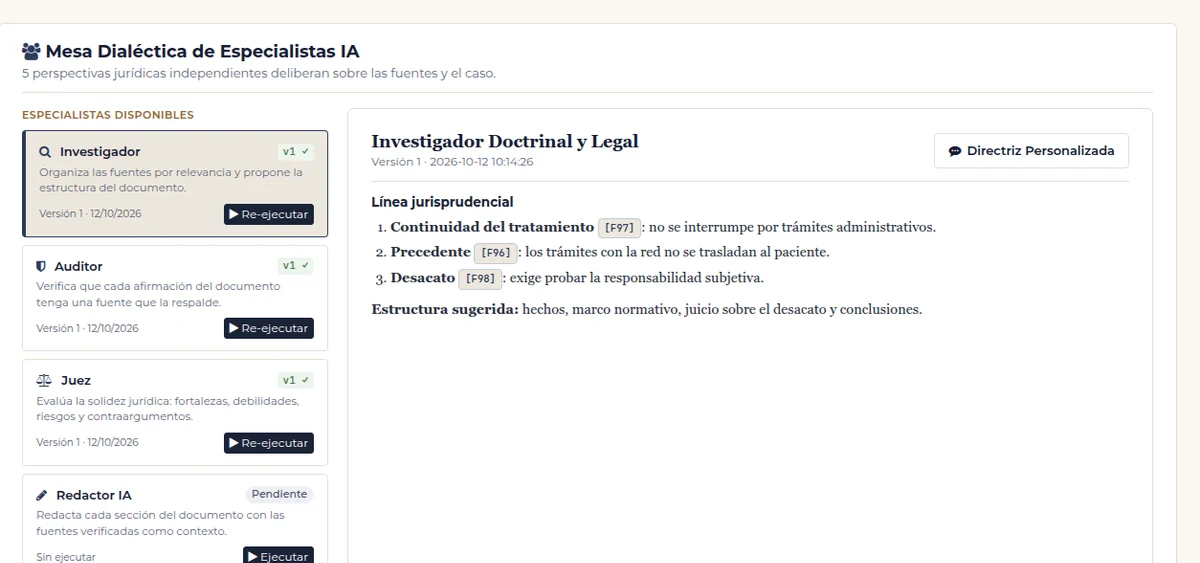
Task: Open Directriz Personalizada
Action: (x=1031, y=151)
